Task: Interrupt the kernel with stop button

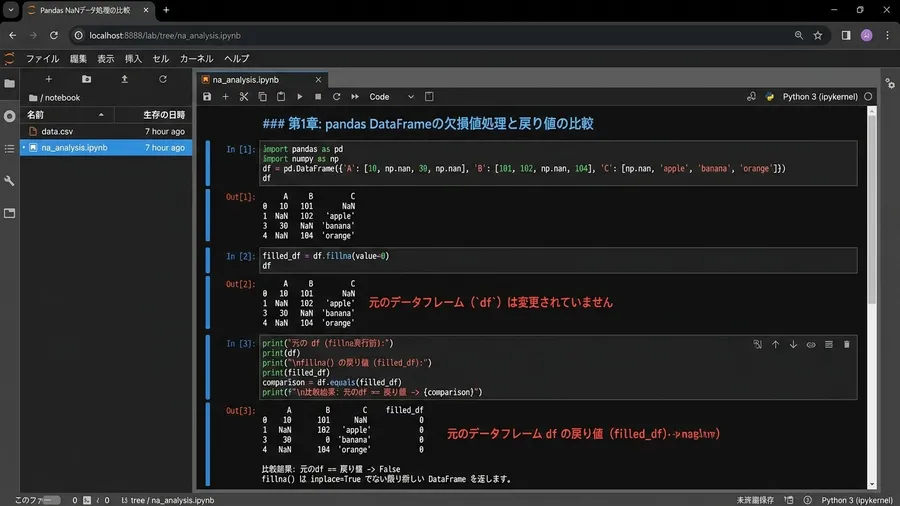Action: click(318, 96)
